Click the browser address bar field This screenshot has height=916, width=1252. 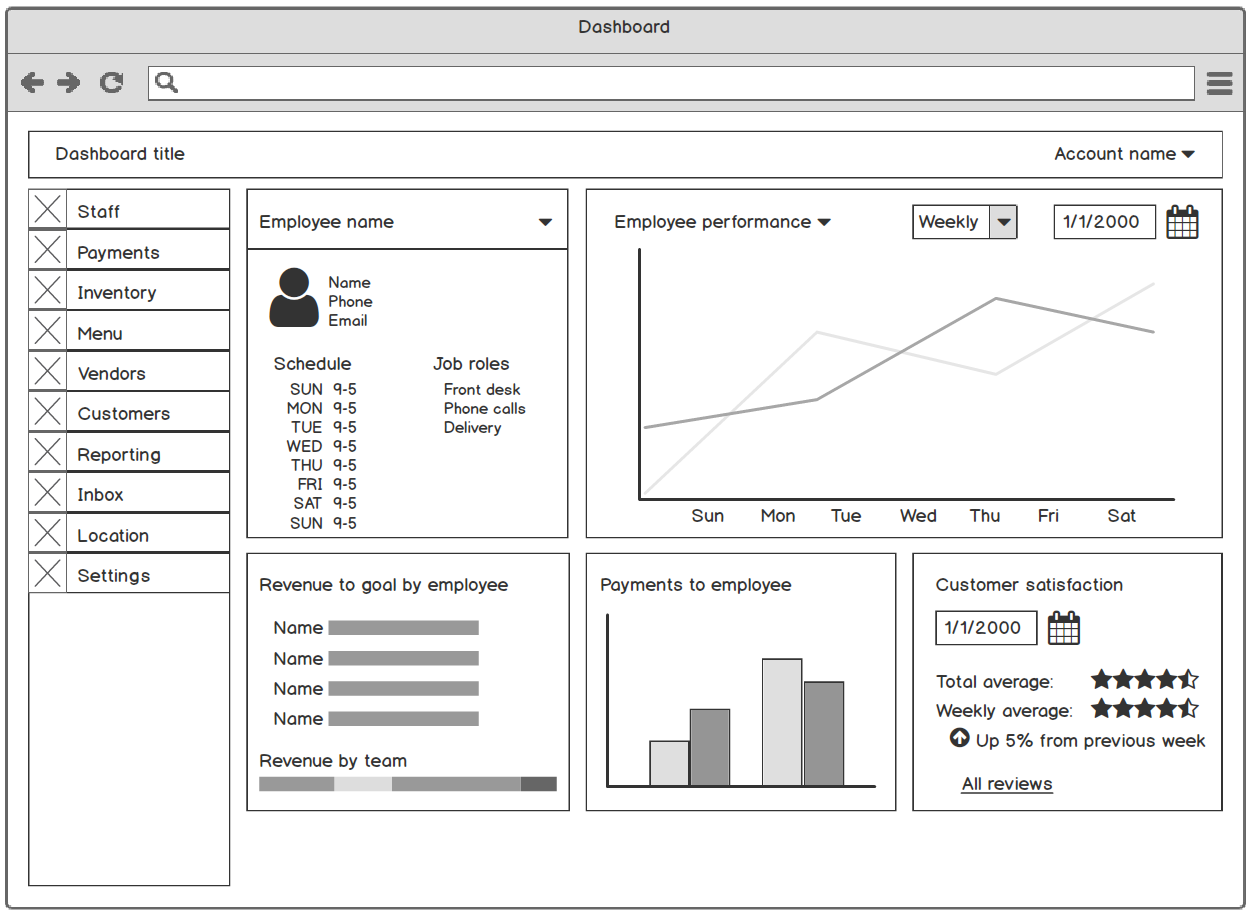point(671,83)
